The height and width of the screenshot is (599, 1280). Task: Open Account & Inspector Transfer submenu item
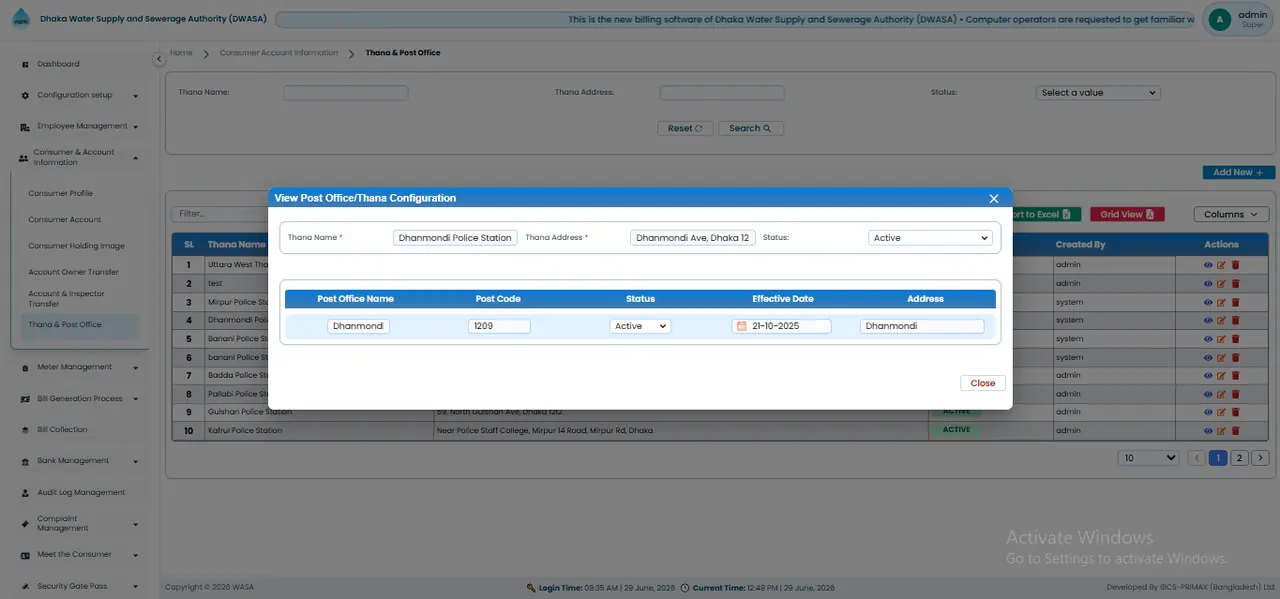click(x=66, y=298)
